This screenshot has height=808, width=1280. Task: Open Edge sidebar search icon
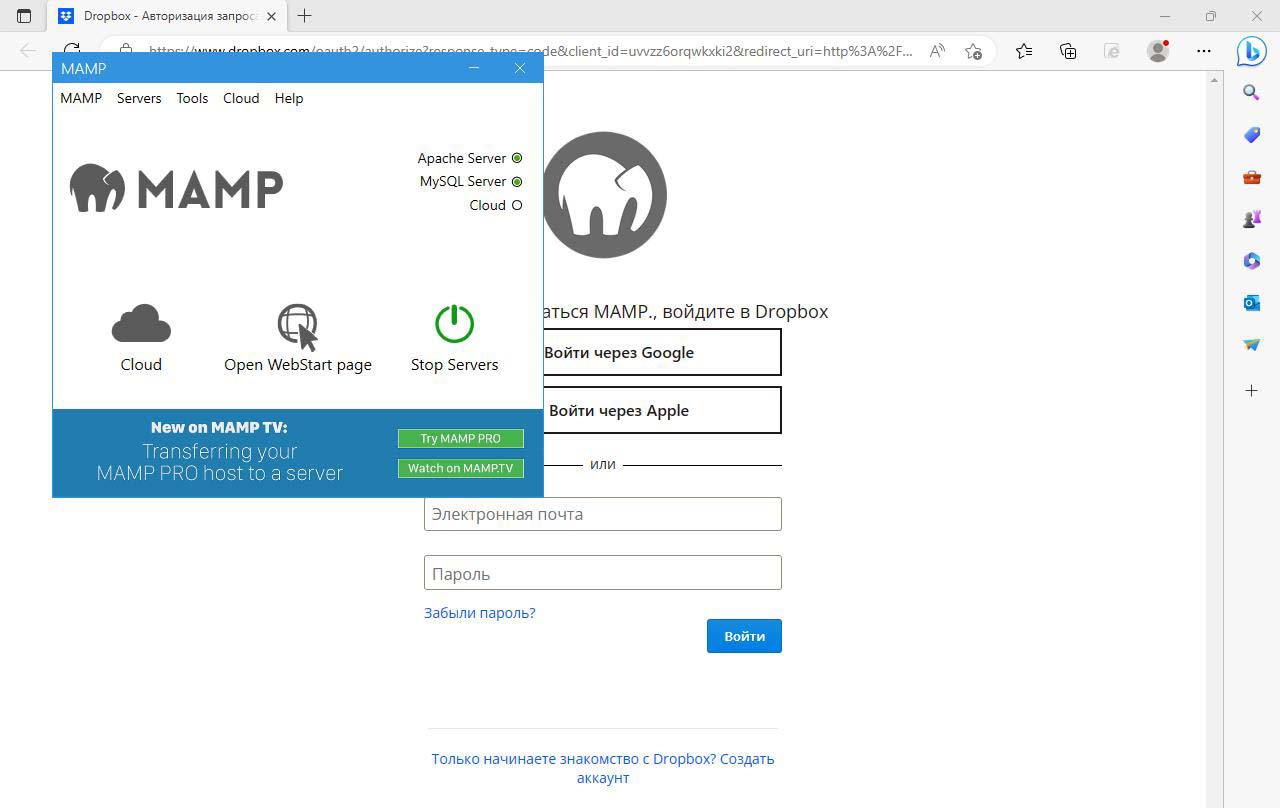[1251, 93]
